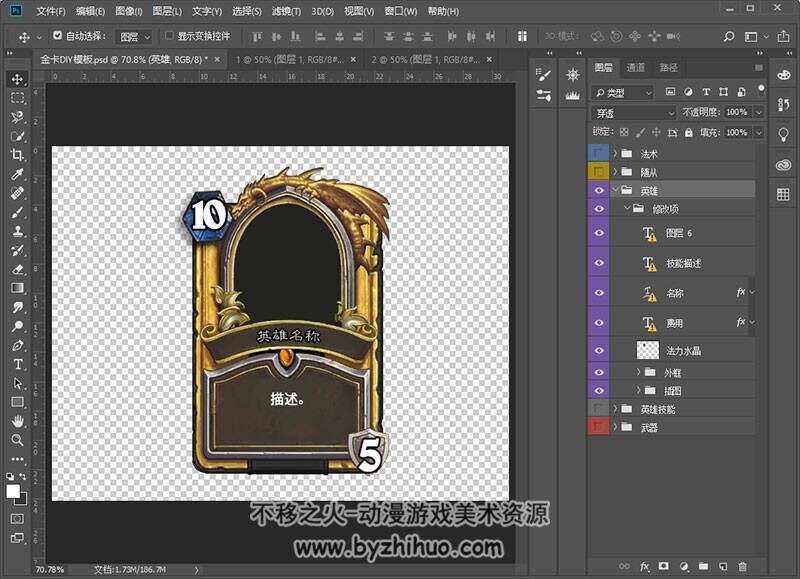Switch to the 通道 tab
800x579 pixels.
click(x=636, y=68)
